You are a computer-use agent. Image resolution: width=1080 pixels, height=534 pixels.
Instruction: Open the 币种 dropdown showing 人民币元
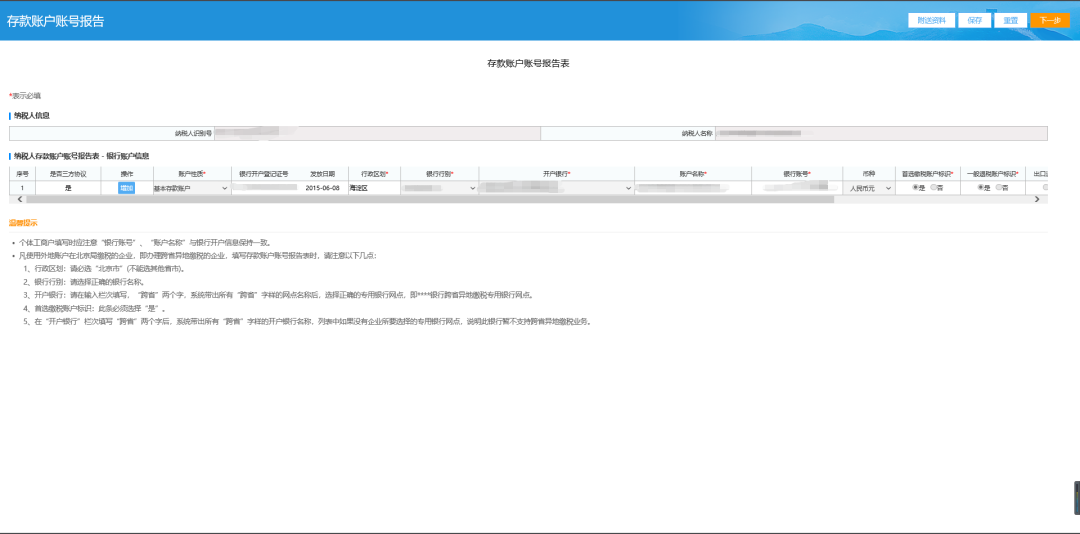pos(869,188)
